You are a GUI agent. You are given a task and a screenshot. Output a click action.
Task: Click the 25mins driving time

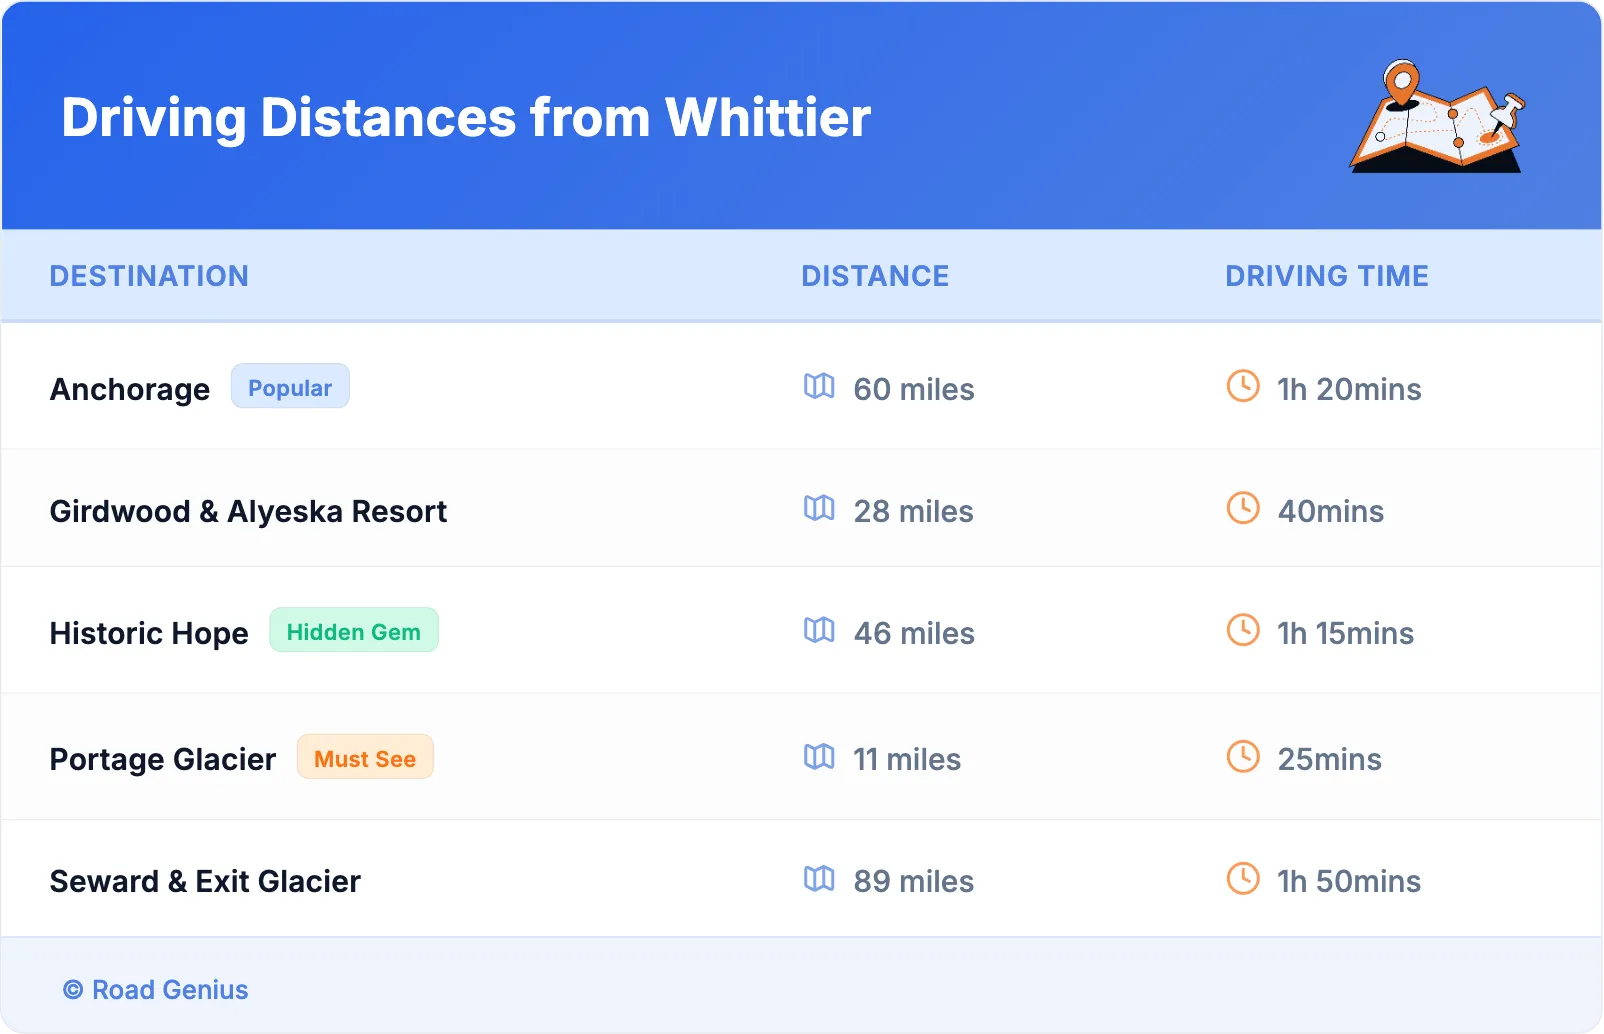coord(1330,759)
